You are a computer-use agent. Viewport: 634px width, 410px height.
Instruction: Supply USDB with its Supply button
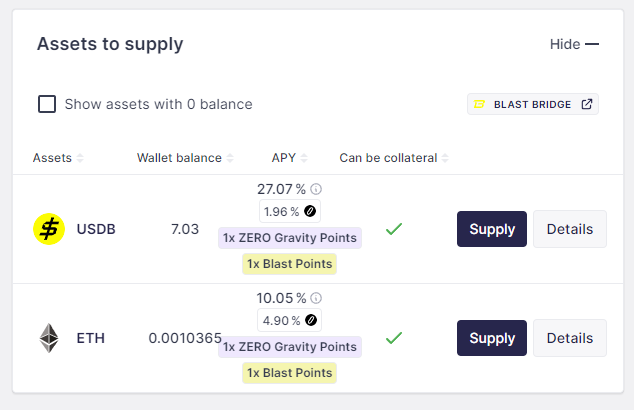click(x=492, y=229)
